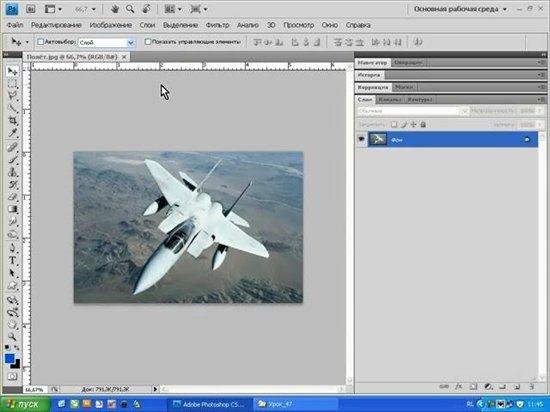Select the 3D Rotate tool

coord(12,300)
